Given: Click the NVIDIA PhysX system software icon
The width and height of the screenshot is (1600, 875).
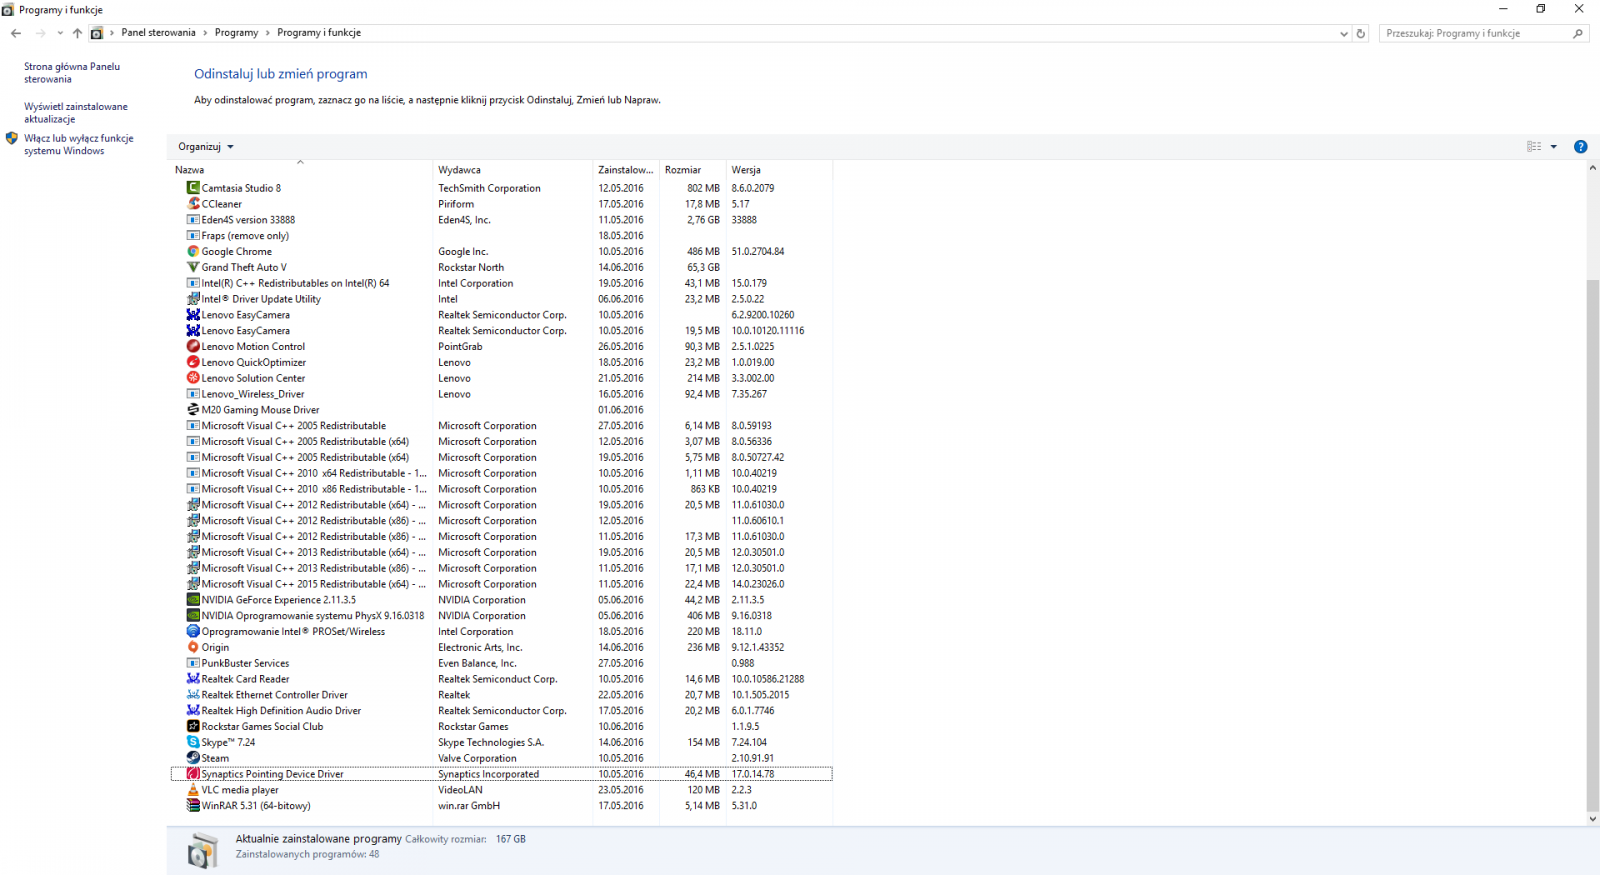Looking at the screenshot, I should tap(193, 616).
